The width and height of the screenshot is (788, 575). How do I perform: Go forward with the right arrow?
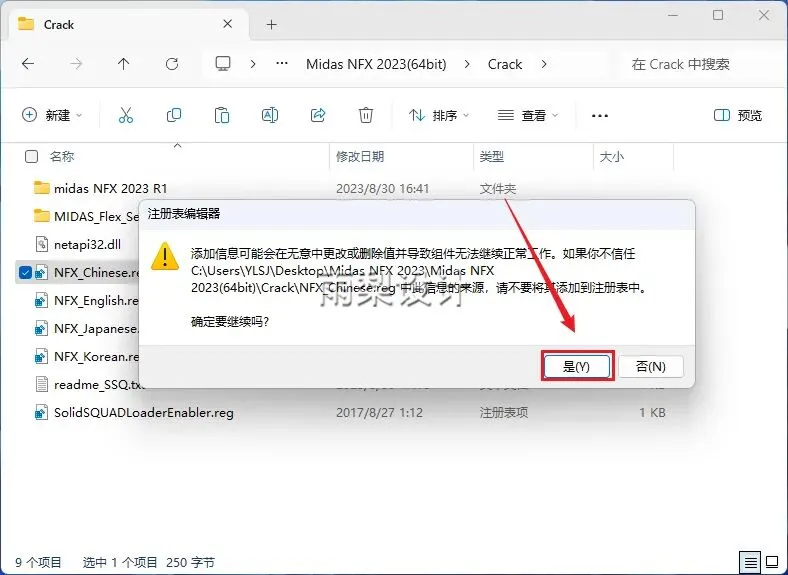(76, 64)
